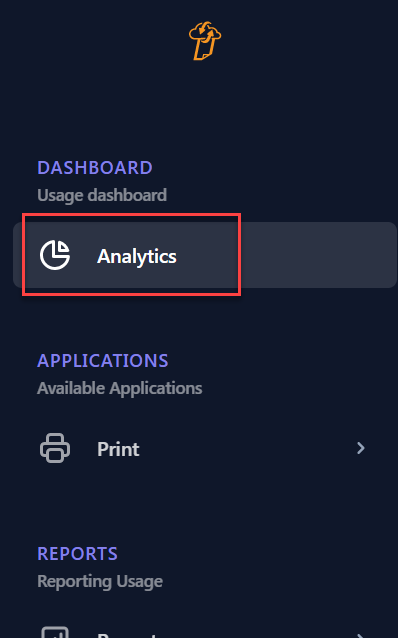Select the partially visible Reports menu entry
Viewport: 398px width, 638px height.
point(205,632)
